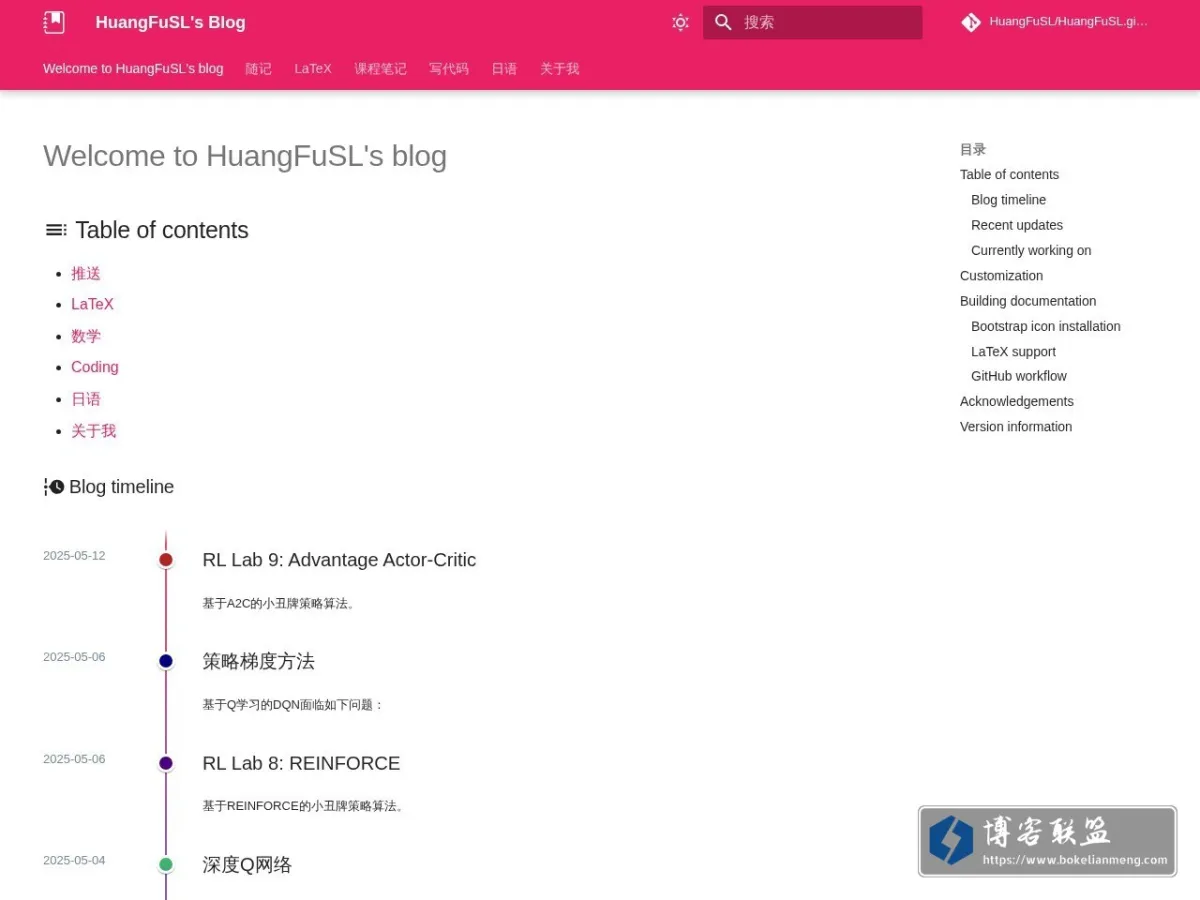
Task: Click the green 2025-05-04 timeline marker
Action: coord(166,865)
